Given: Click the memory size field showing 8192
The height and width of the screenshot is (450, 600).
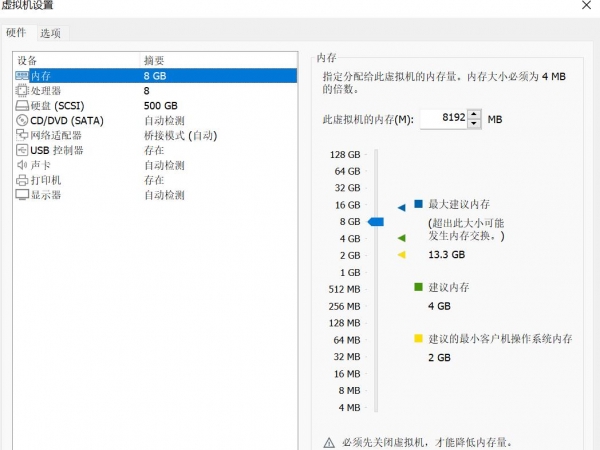Looking at the screenshot, I should 443,119.
